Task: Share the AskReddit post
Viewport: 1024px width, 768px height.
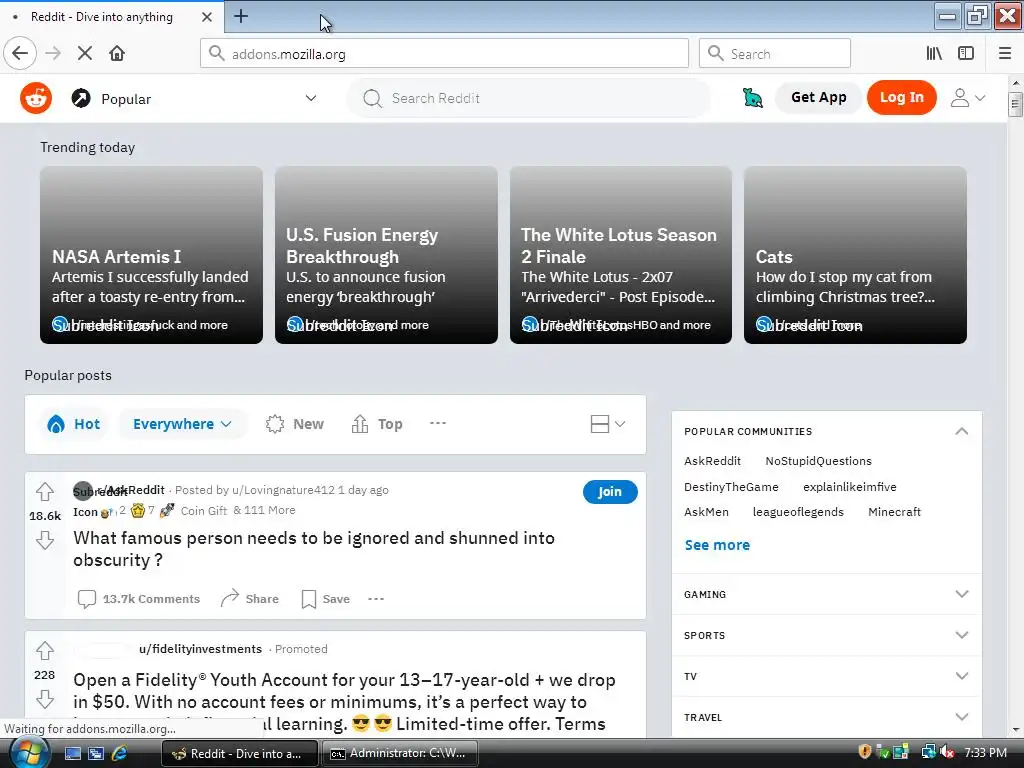Action: point(249,599)
